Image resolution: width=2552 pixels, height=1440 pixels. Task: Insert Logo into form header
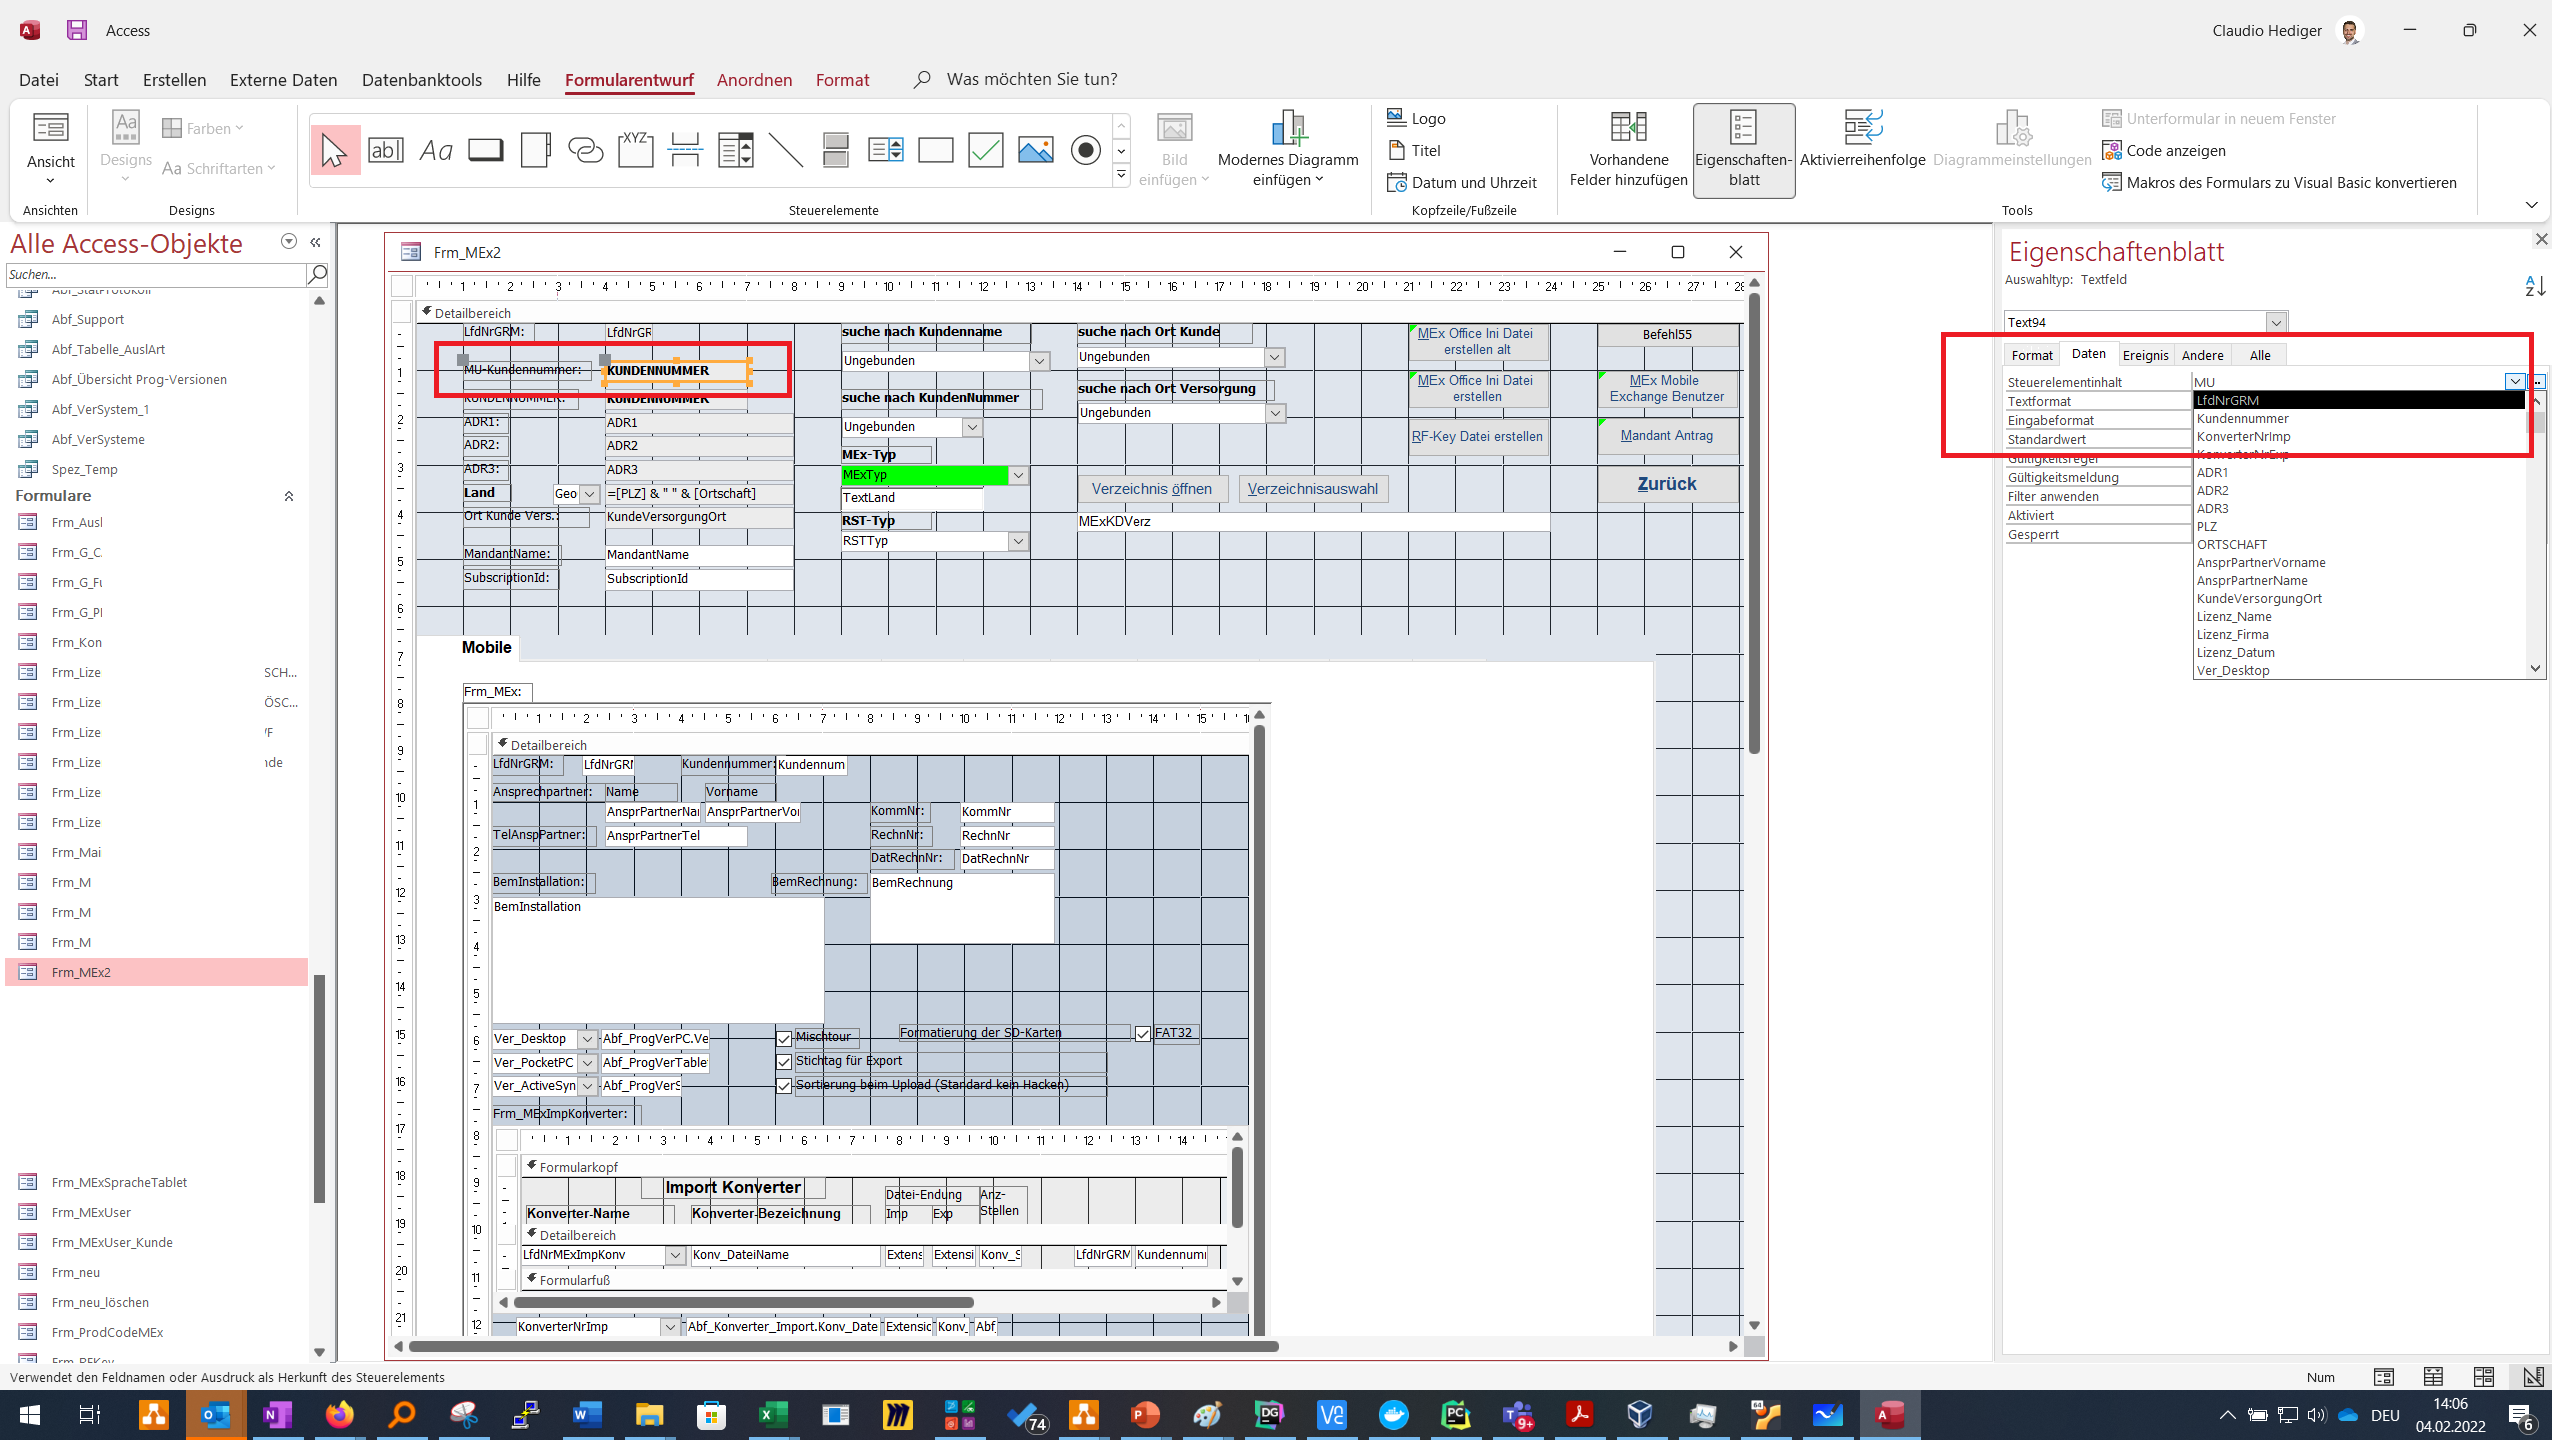click(x=1417, y=118)
